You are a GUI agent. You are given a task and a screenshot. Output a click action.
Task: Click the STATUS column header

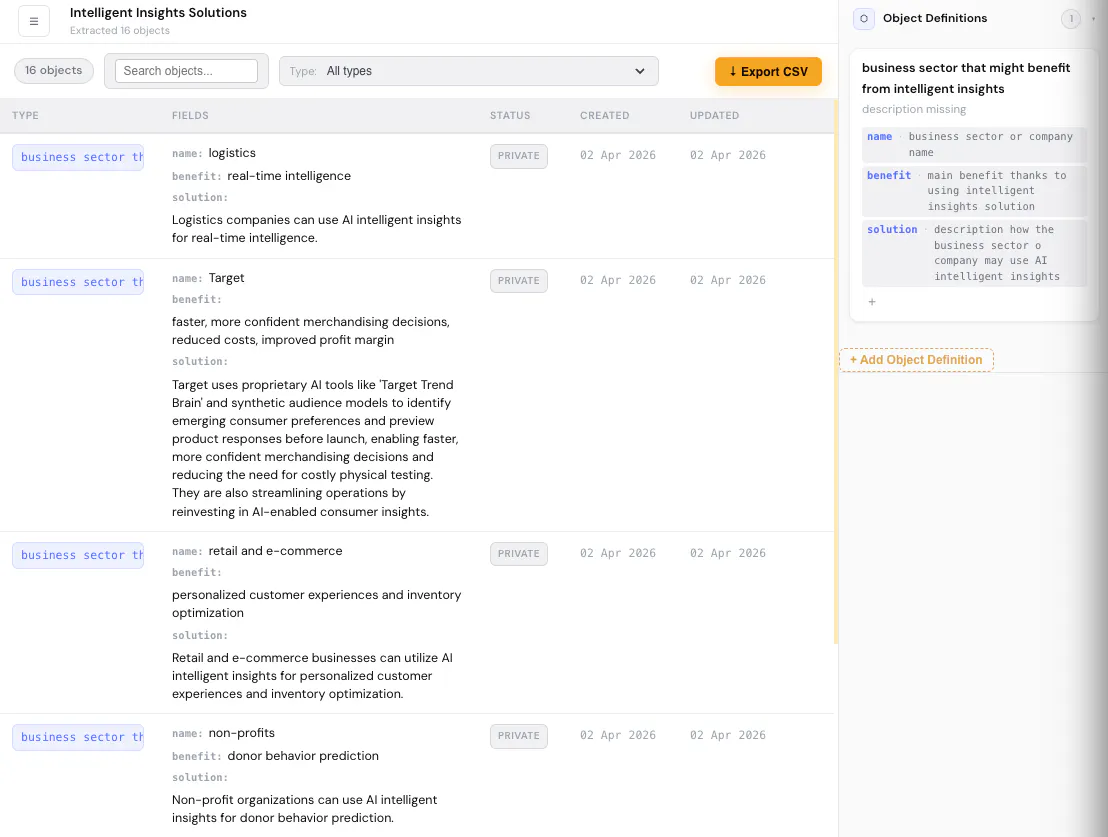click(510, 115)
